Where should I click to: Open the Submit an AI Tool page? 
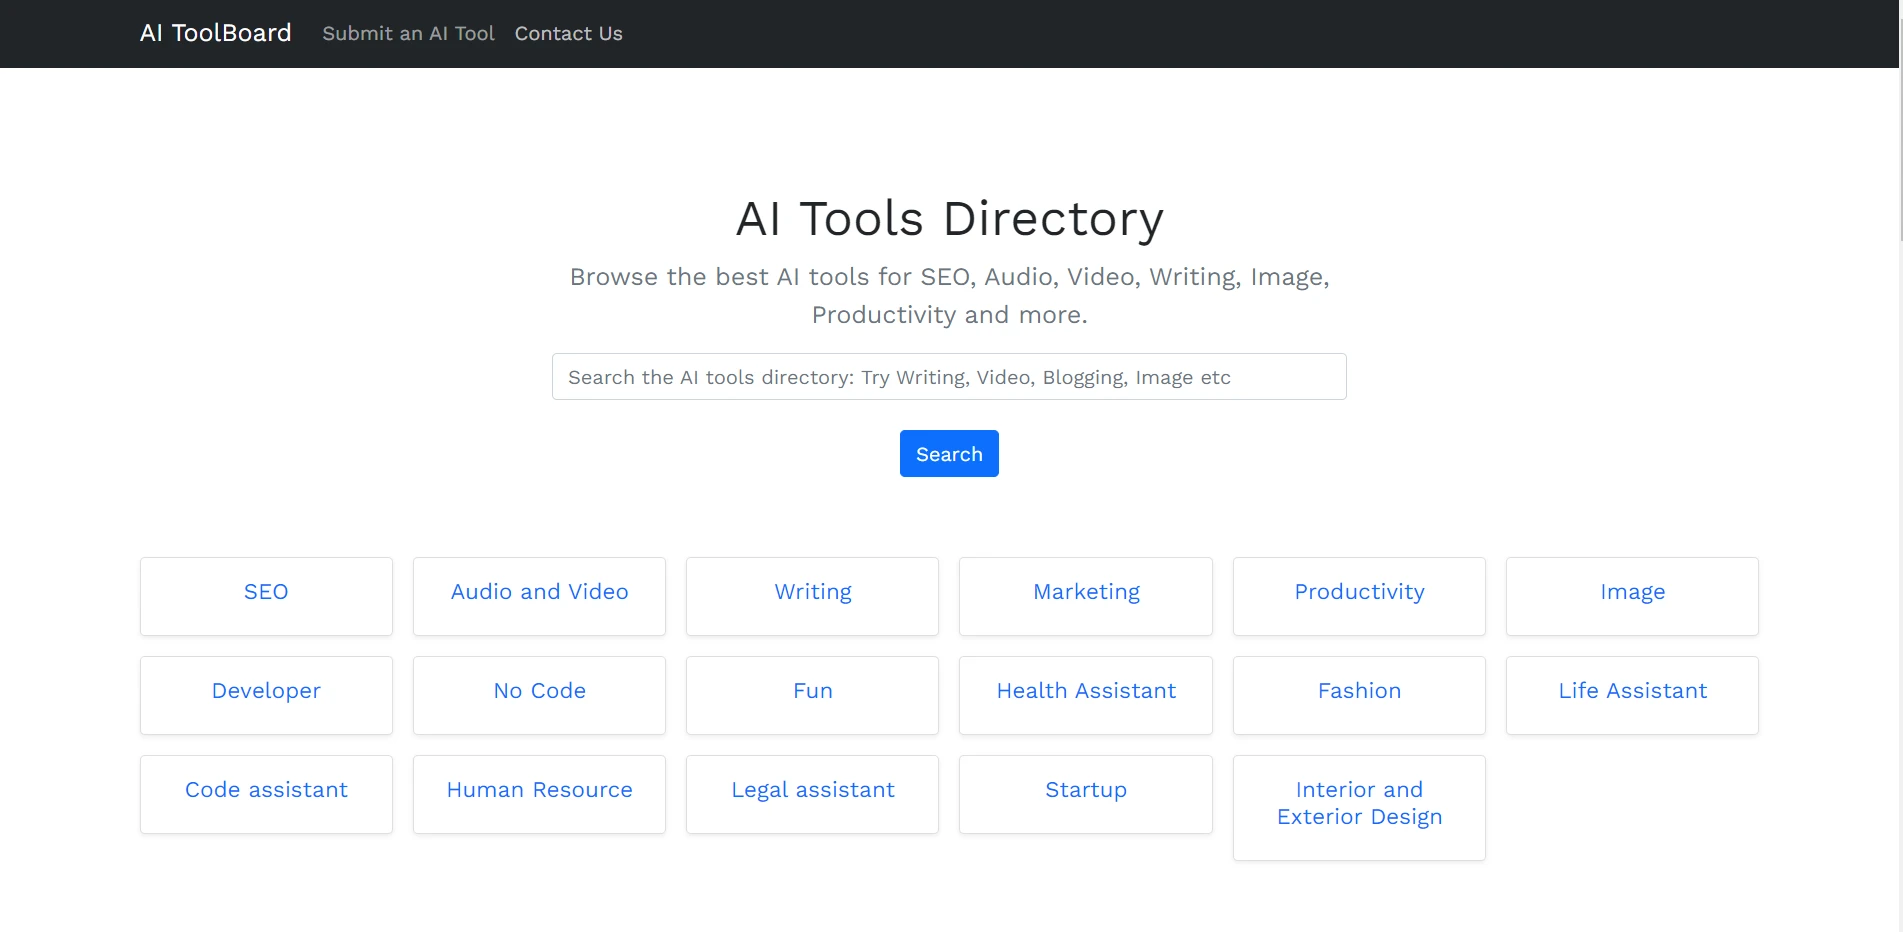tap(408, 33)
